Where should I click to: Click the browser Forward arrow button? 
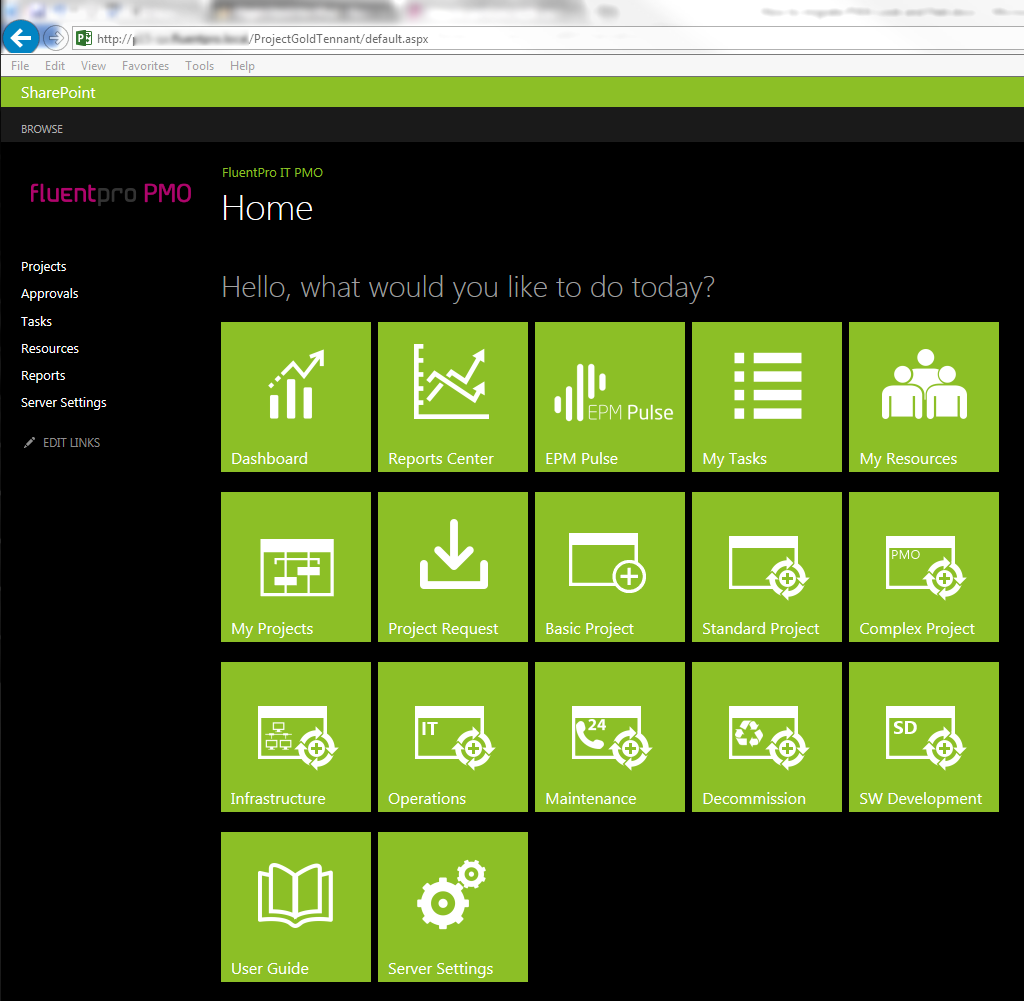[56, 38]
